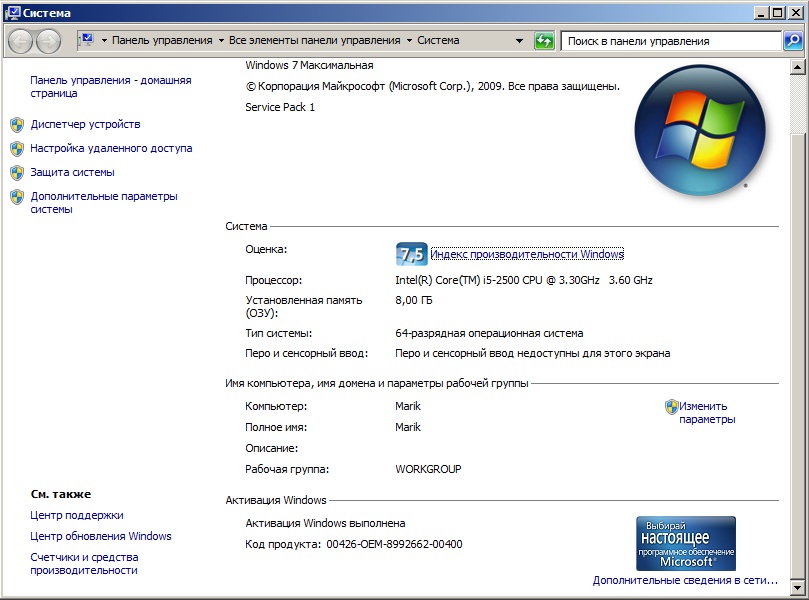
Task: Open Индекс производительности Windows link
Action: [x=527, y=254]
